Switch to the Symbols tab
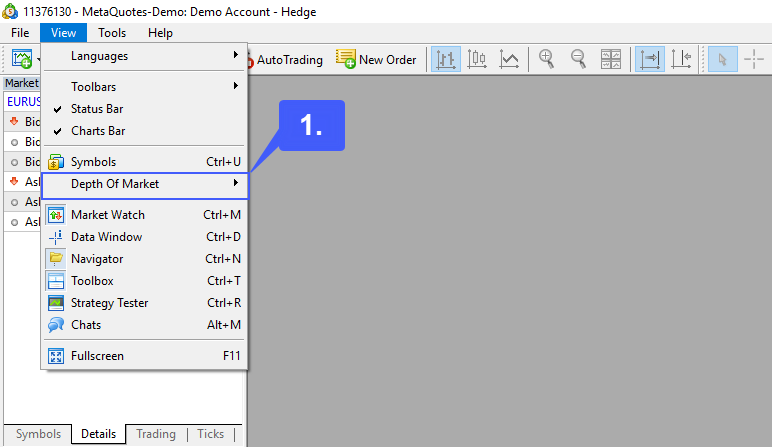This screenshot has width=772, height=447. tap(38, 434)
